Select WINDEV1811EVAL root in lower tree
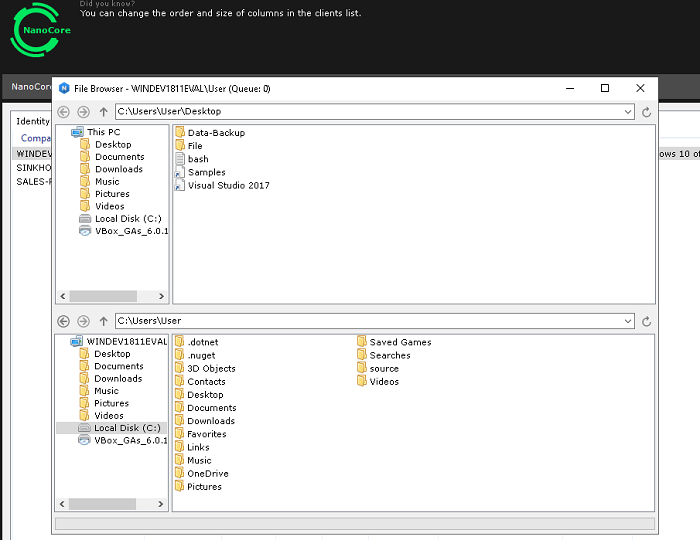This screenshot has width=700, height=540. pyautogui.click(x=126, y=341)
